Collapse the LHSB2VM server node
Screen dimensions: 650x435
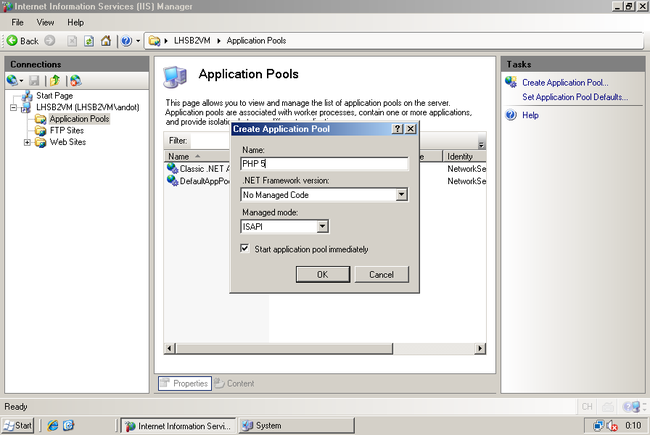pos(13,107)
